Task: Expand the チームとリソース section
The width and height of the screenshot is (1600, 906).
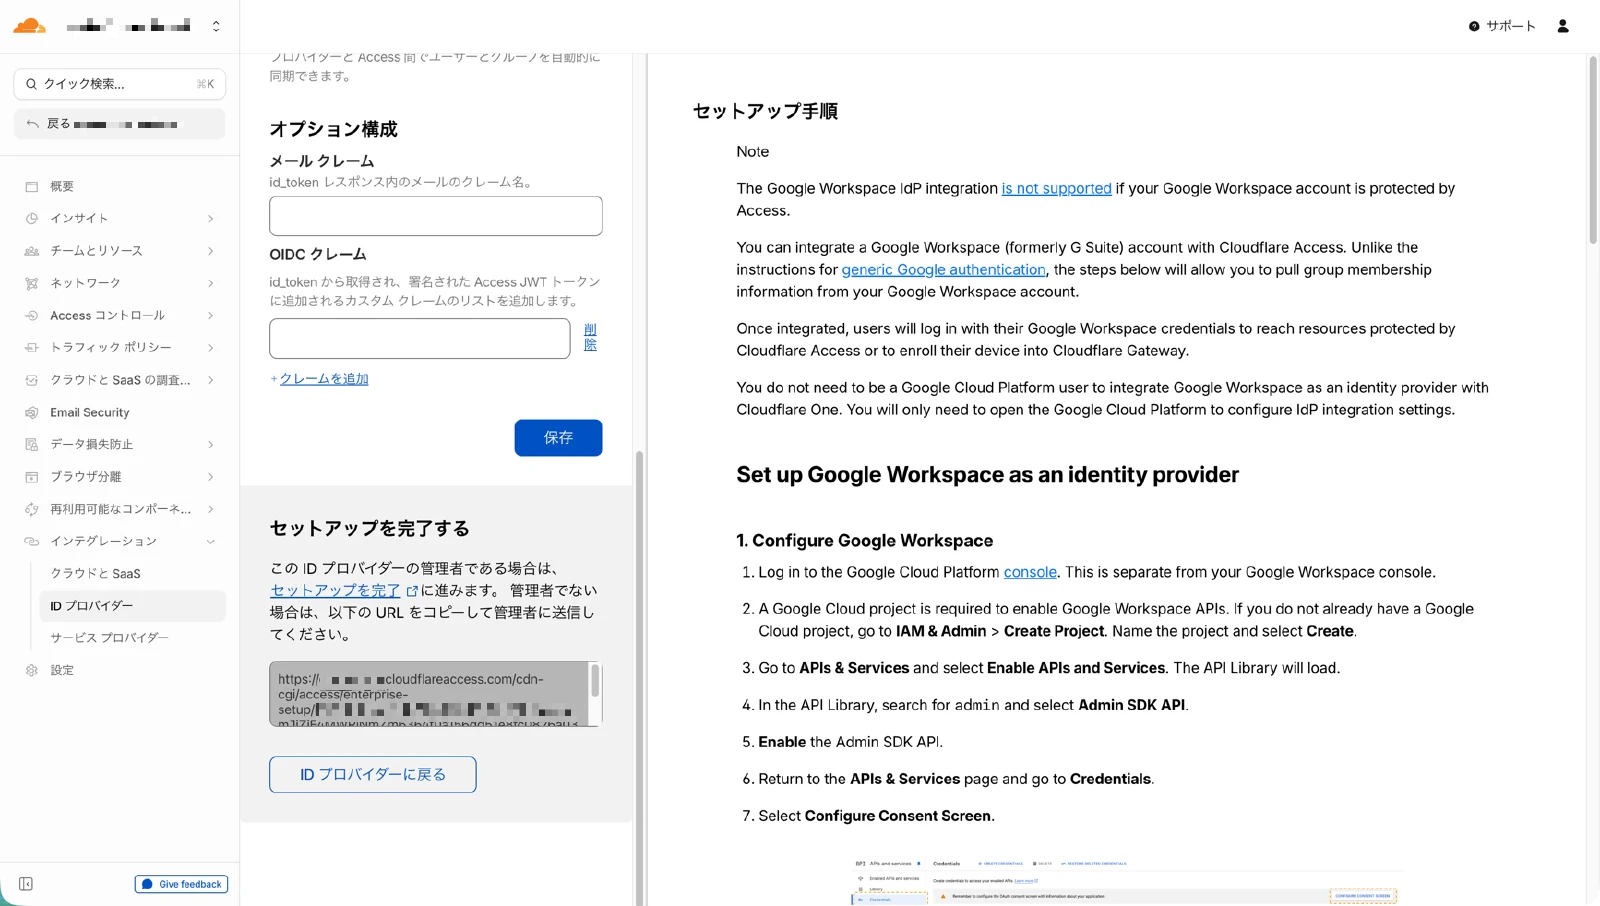Action: tap(210, 251)
